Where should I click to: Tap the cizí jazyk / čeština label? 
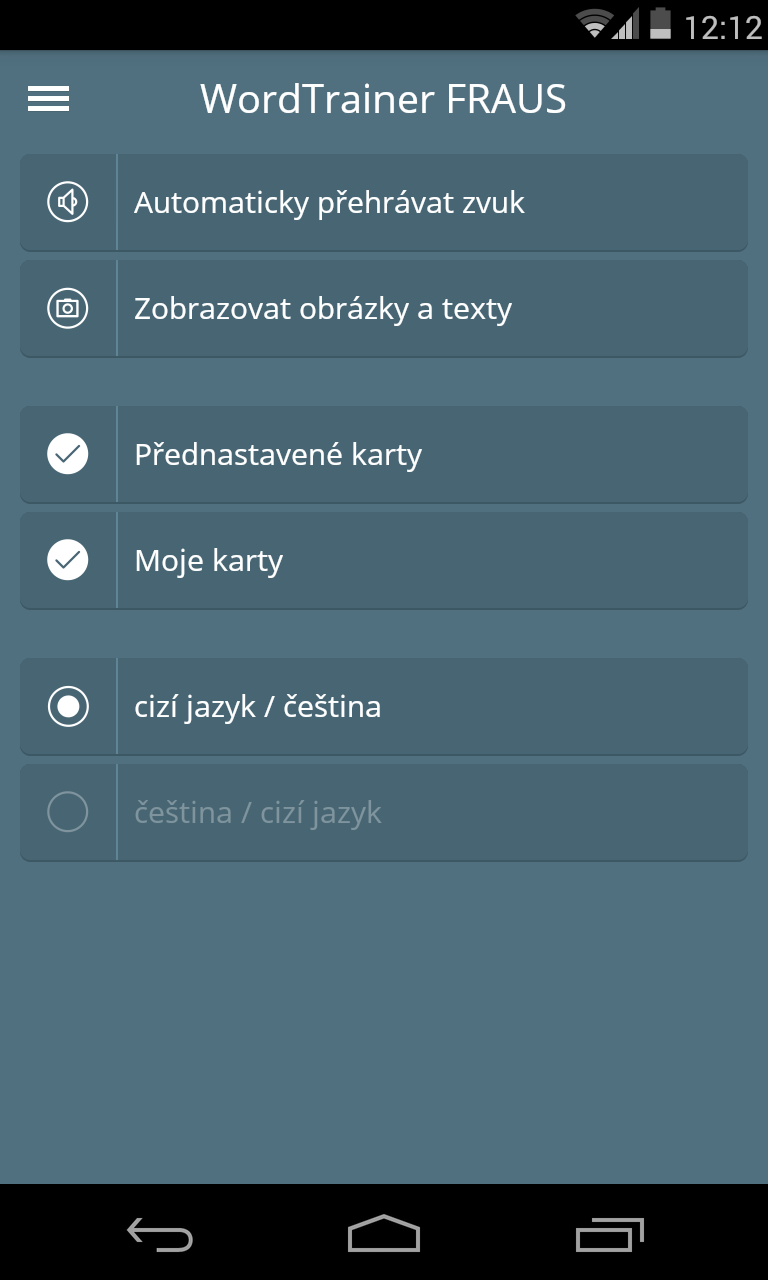(x=257, y=707)
